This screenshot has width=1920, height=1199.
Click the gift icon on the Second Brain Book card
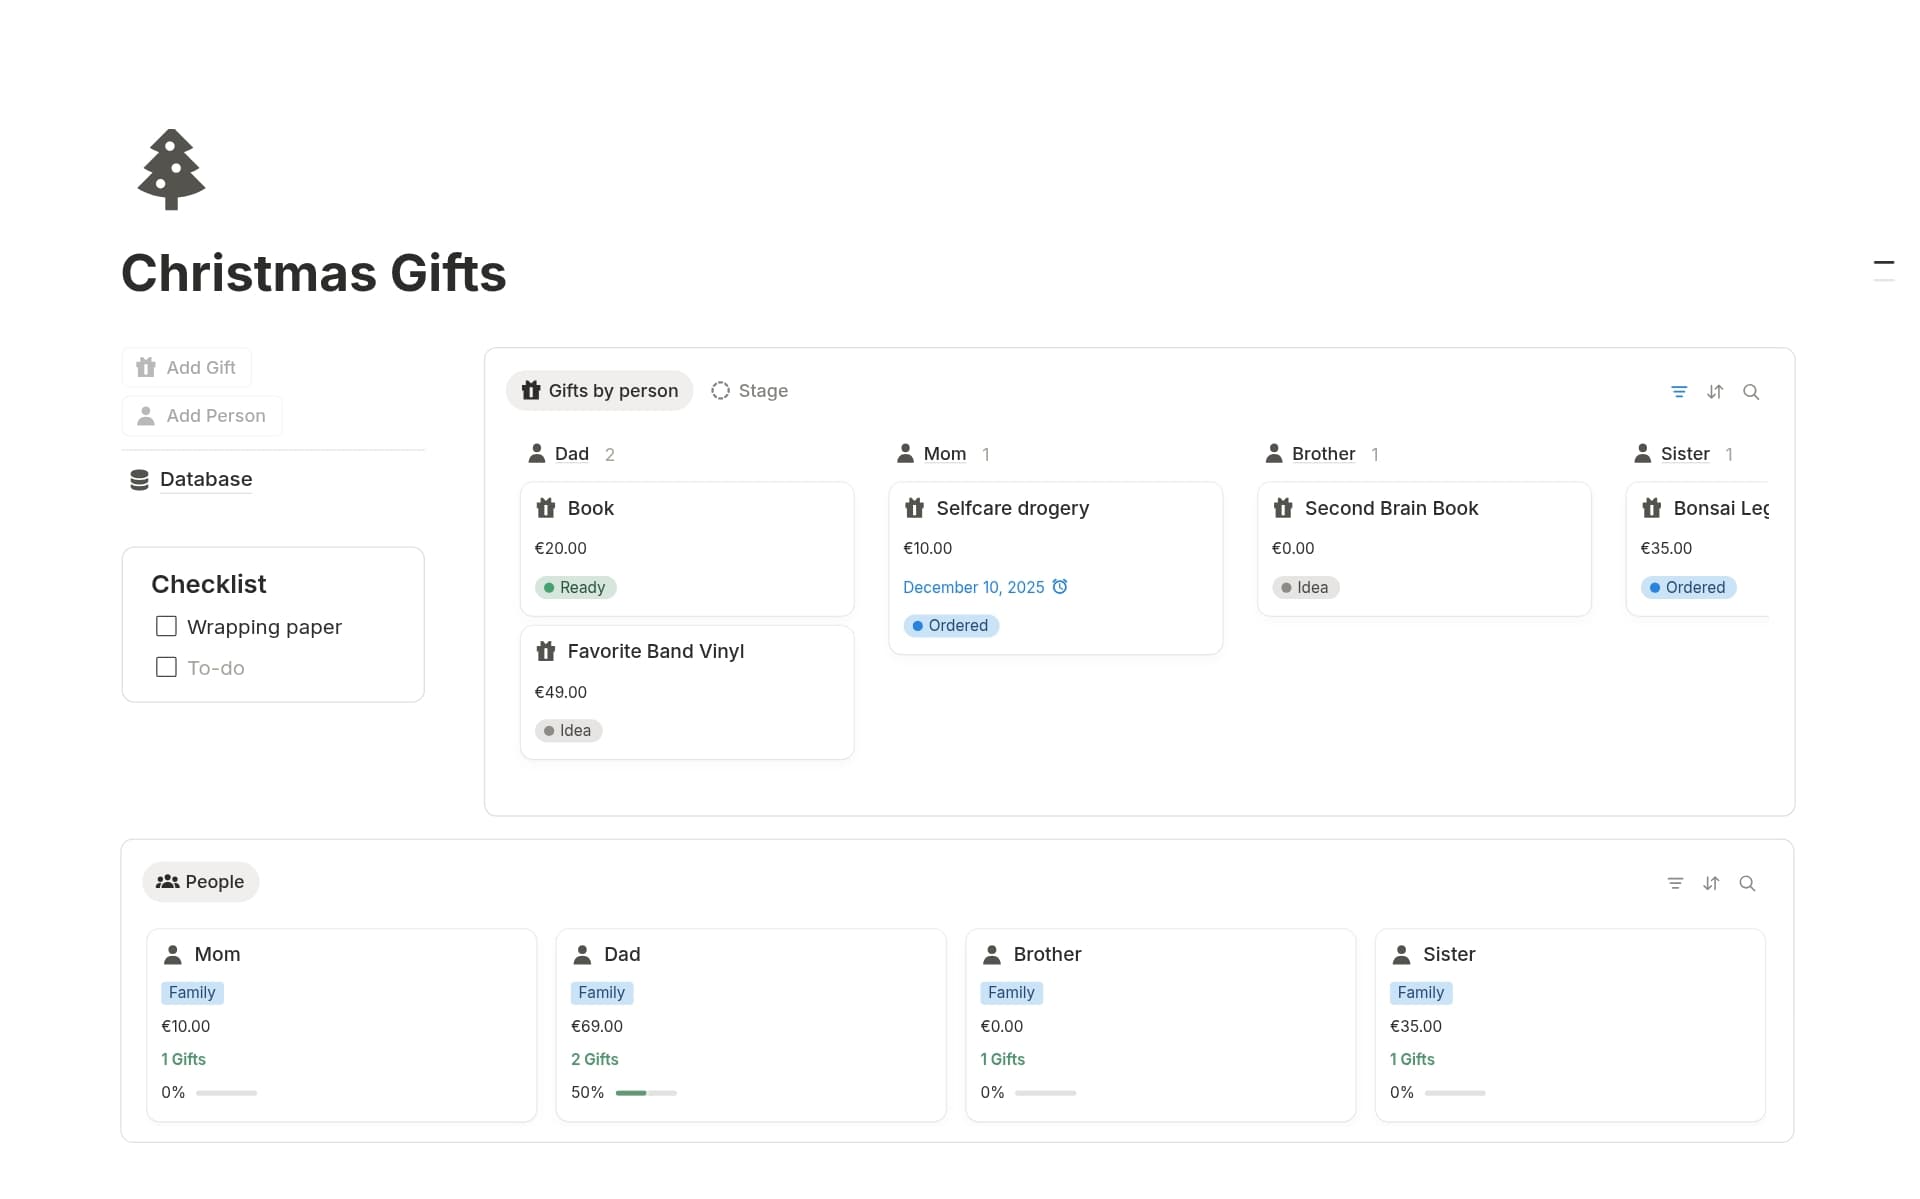coord(1283,508)
